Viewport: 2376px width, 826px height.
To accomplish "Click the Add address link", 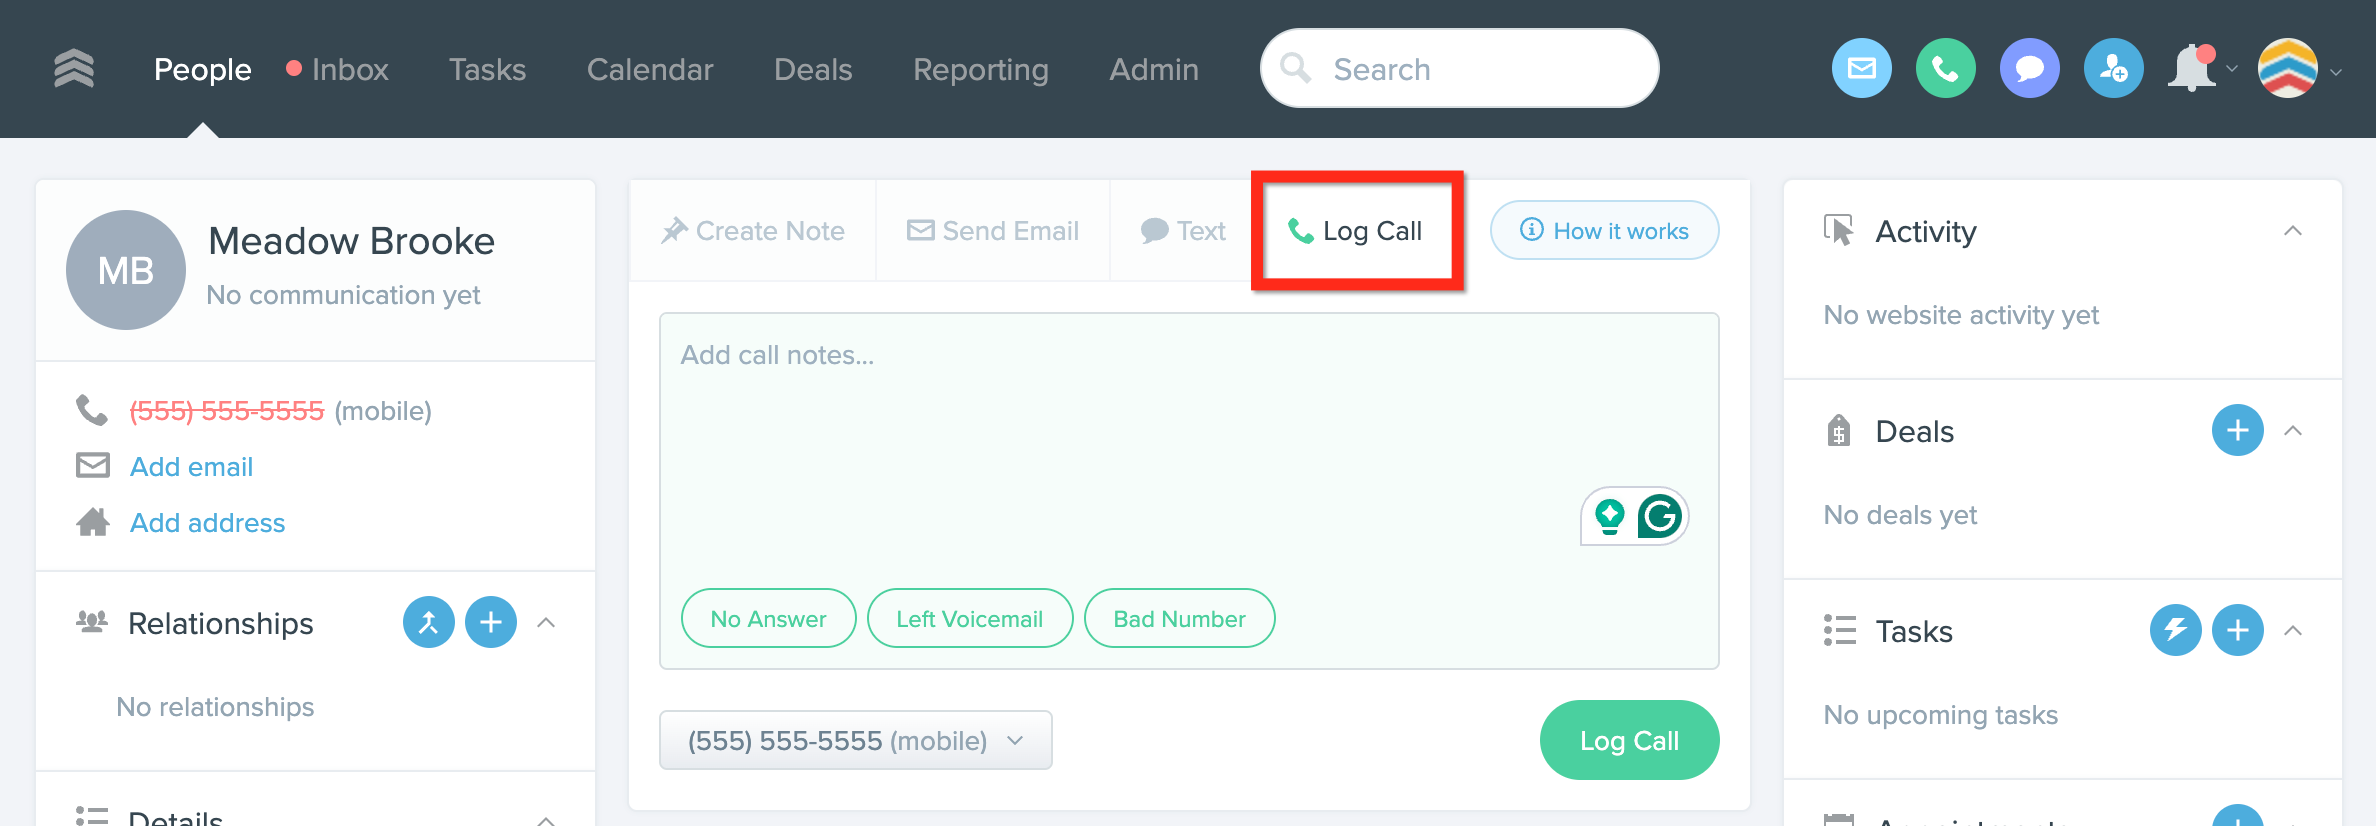I will coord(207,523).
